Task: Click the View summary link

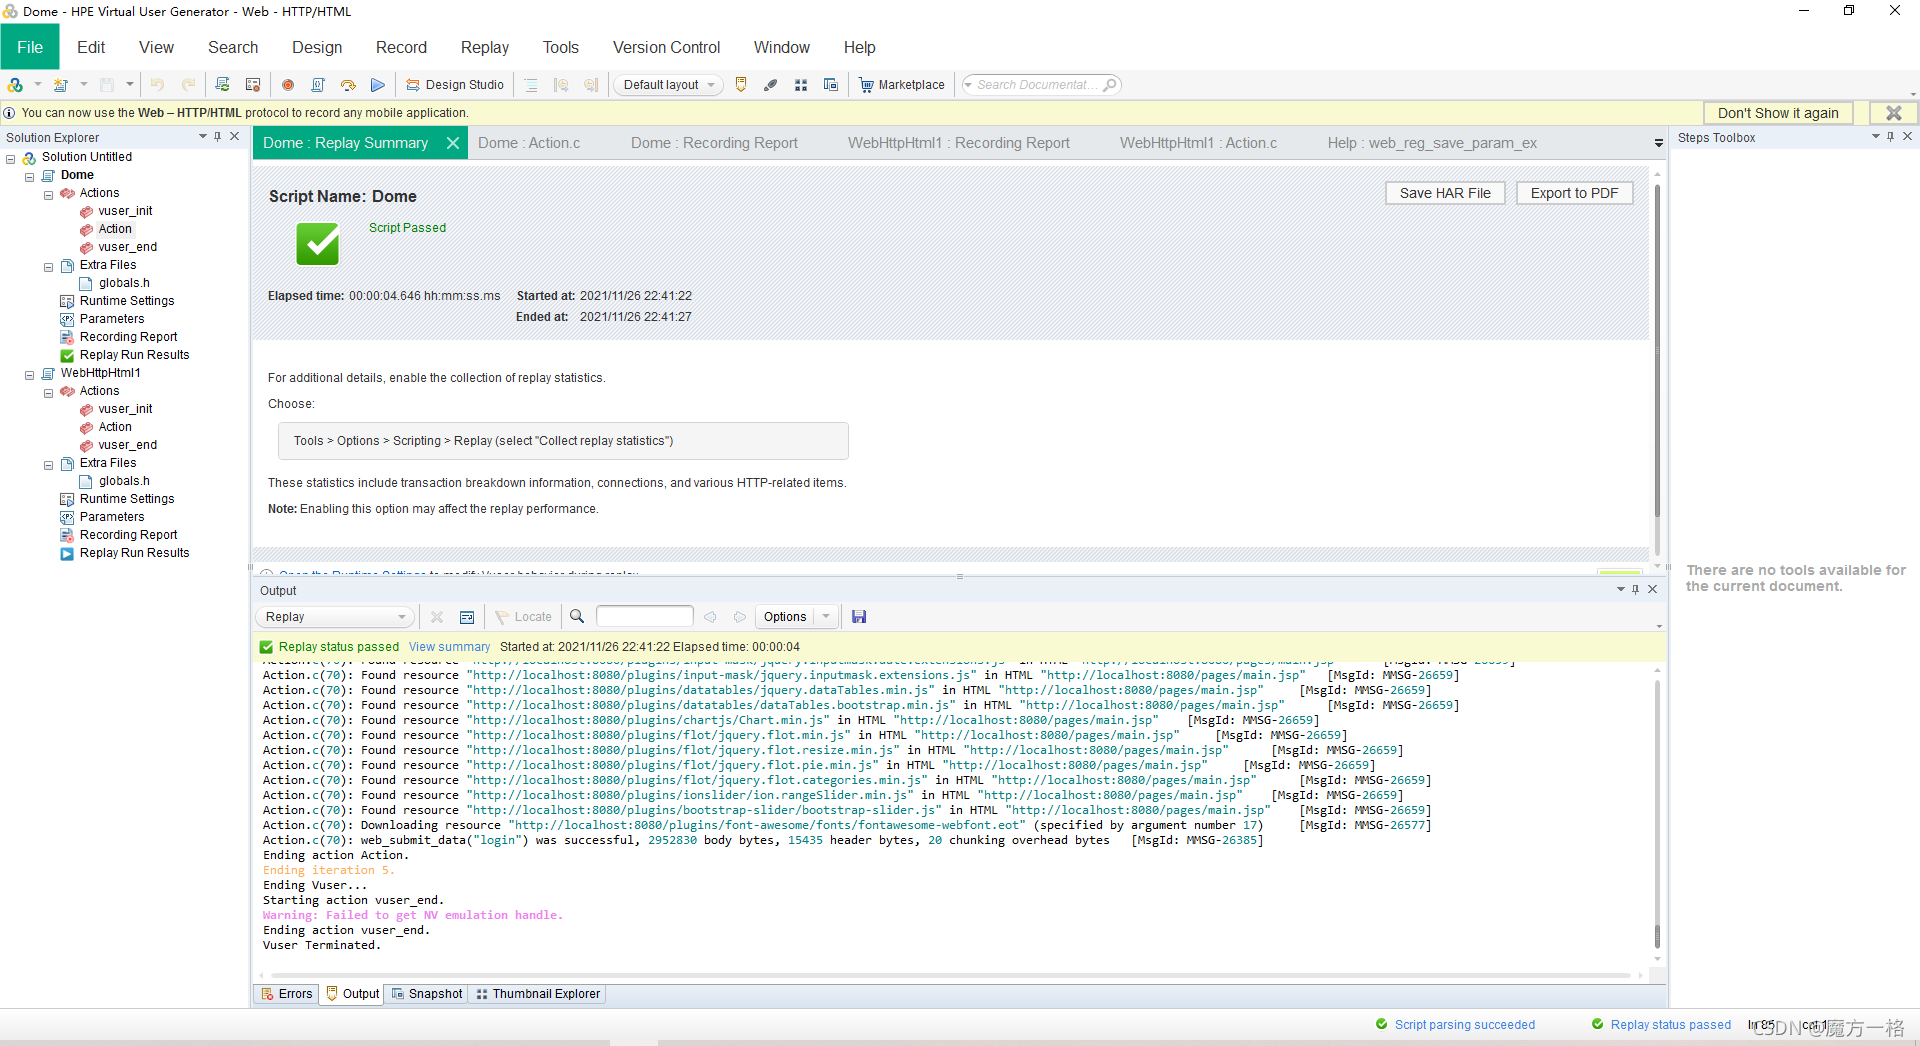Action: [x=449, y=647]
